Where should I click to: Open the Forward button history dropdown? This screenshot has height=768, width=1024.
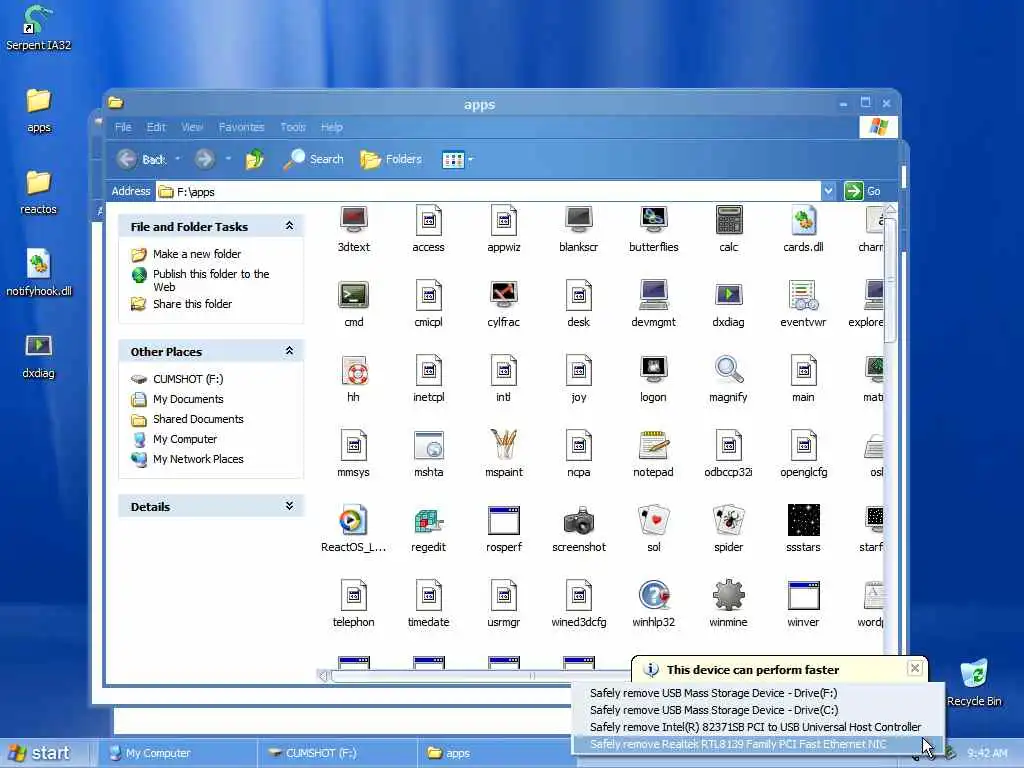coord(228,159)
